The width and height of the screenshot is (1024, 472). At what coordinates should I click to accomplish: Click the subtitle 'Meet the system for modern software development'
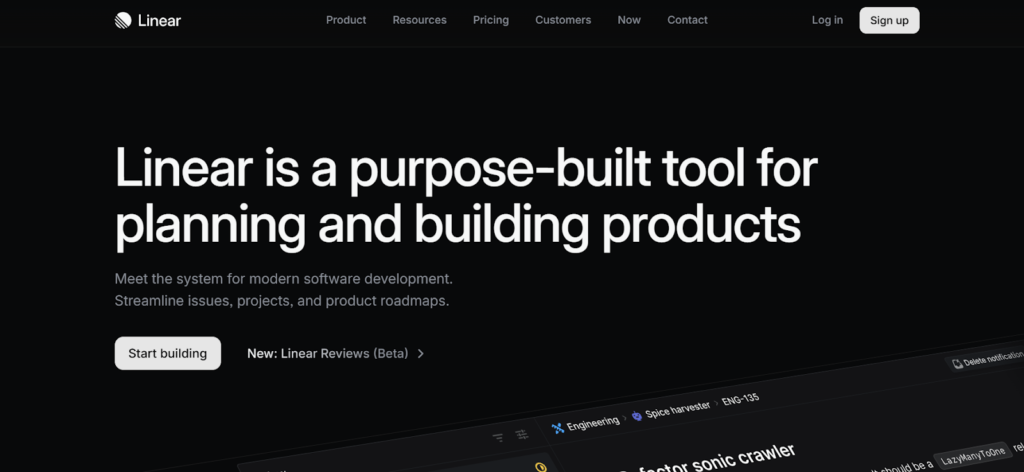(x=283, y=279)
